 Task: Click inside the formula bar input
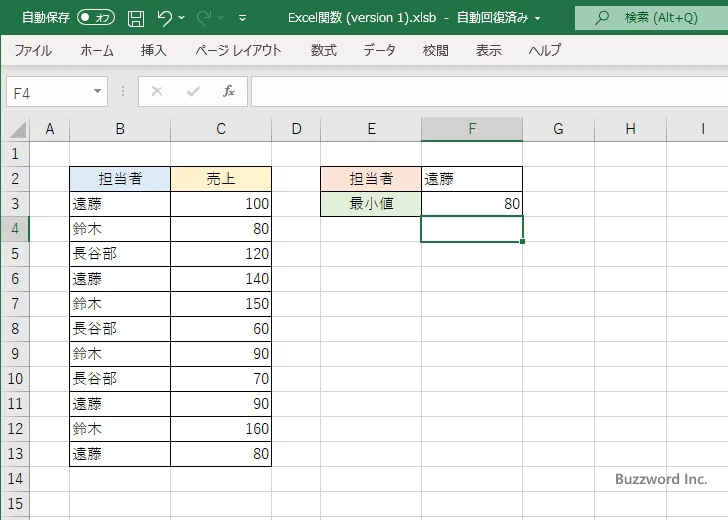pyautogui.click(x=489, y=92)
